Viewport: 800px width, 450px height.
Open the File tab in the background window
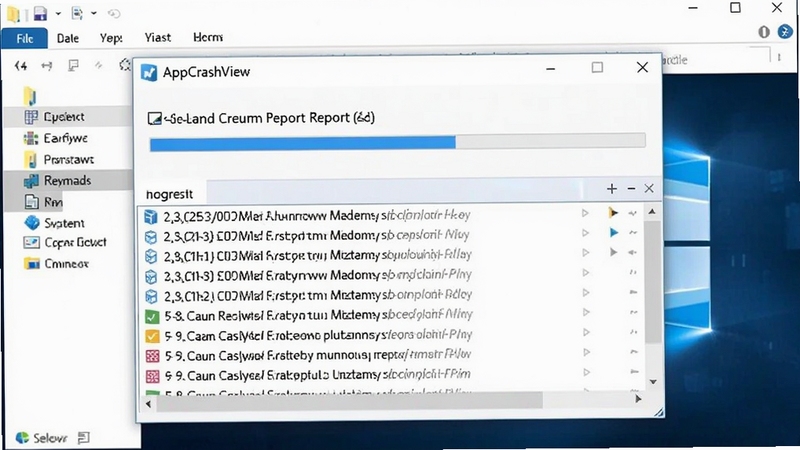(x=24, y=38)
